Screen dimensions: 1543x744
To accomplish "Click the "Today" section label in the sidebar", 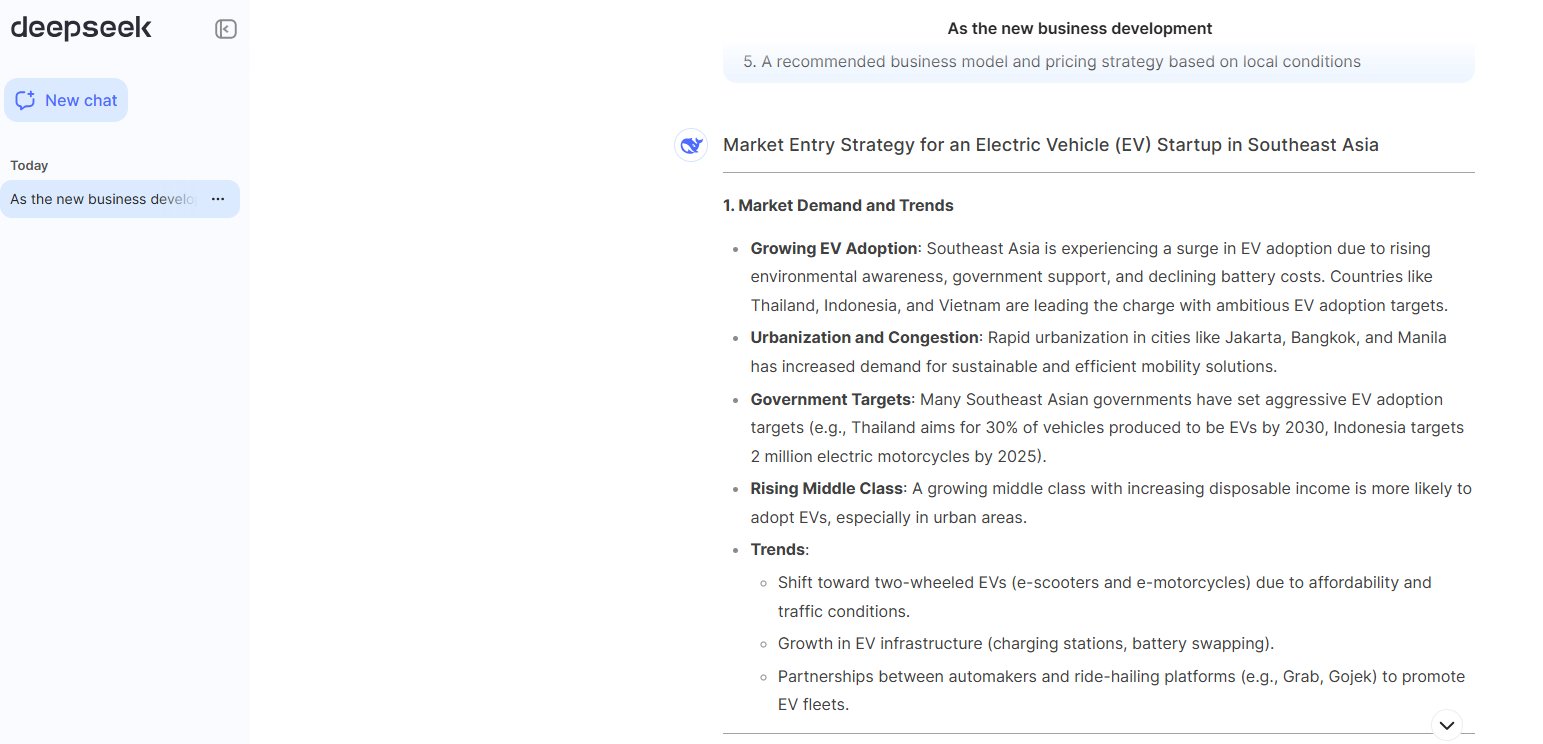I will coord(29,165).
